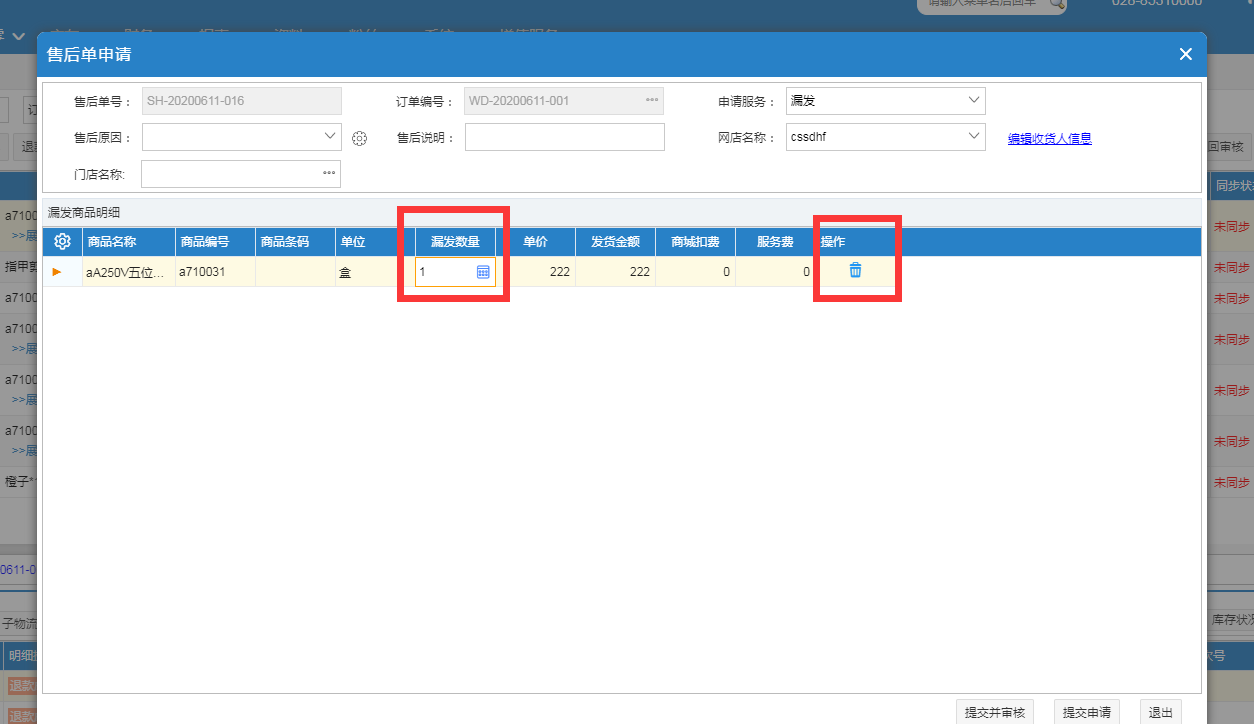The width and height of the screenshot is (1254, 724).
Task: Click the 服务费 column header
Action: point(776,242)
